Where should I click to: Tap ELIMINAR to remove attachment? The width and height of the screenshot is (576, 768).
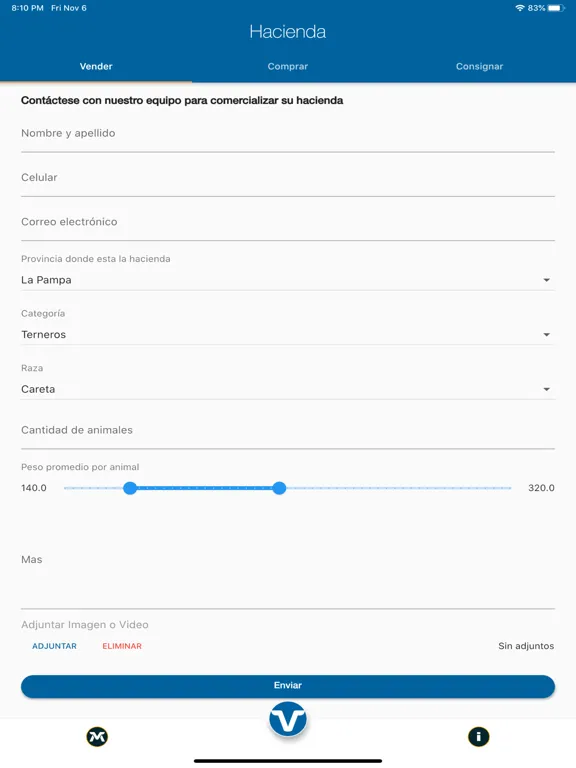point(122,646)
